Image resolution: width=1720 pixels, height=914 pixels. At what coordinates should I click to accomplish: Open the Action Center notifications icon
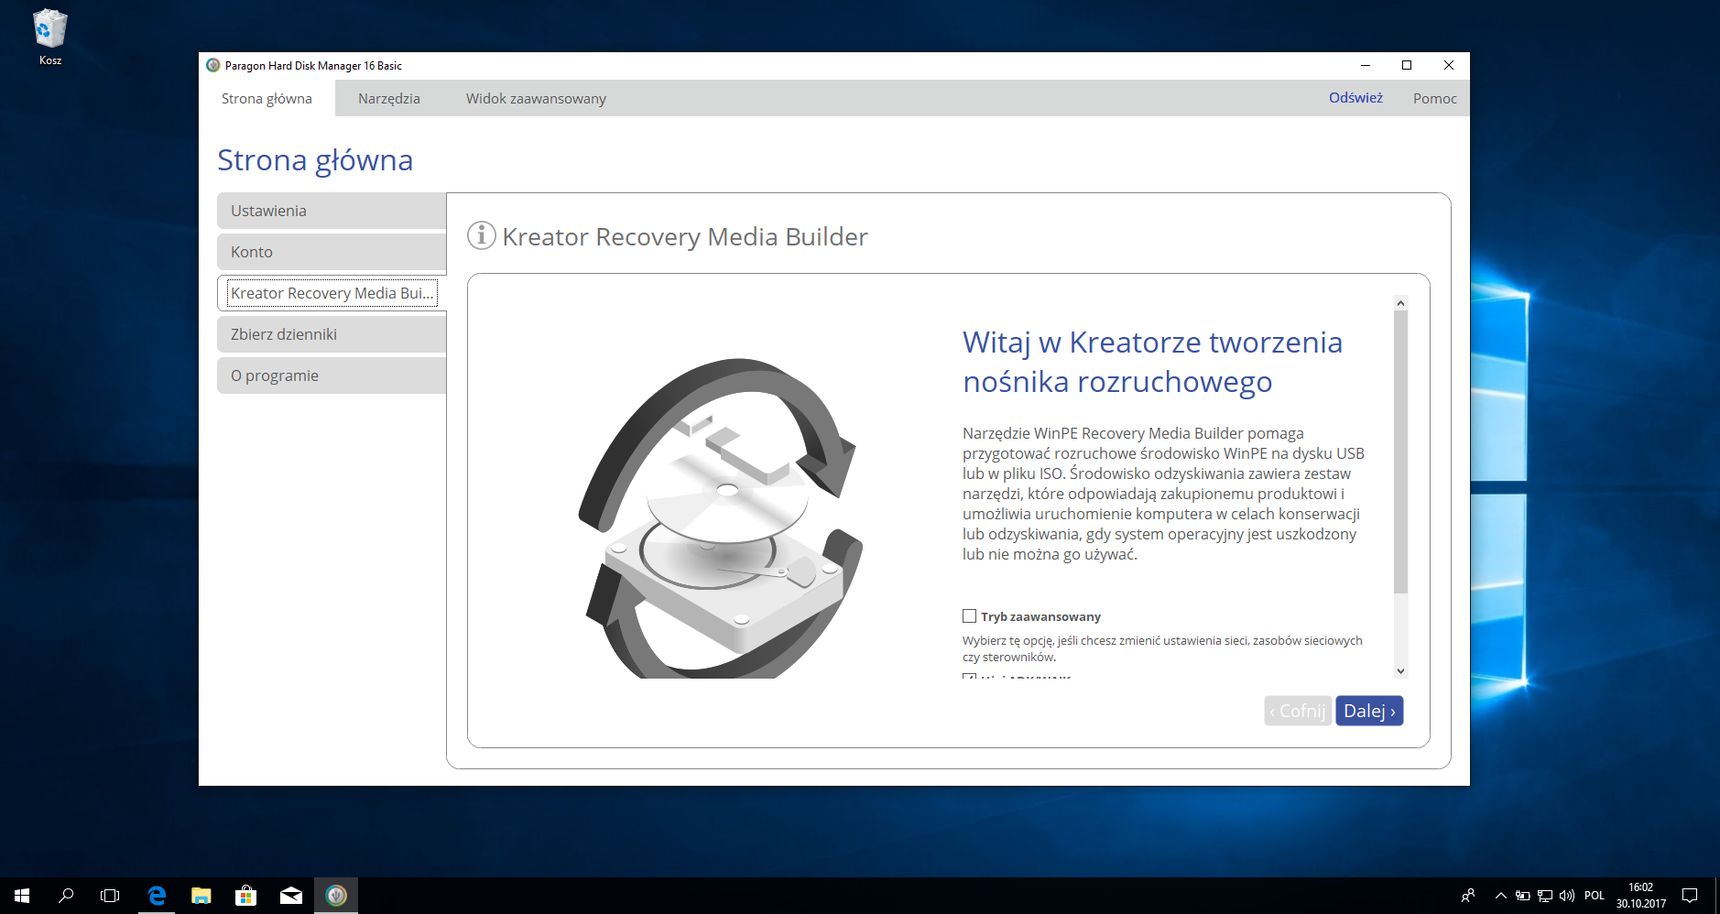pos(1690,896)
